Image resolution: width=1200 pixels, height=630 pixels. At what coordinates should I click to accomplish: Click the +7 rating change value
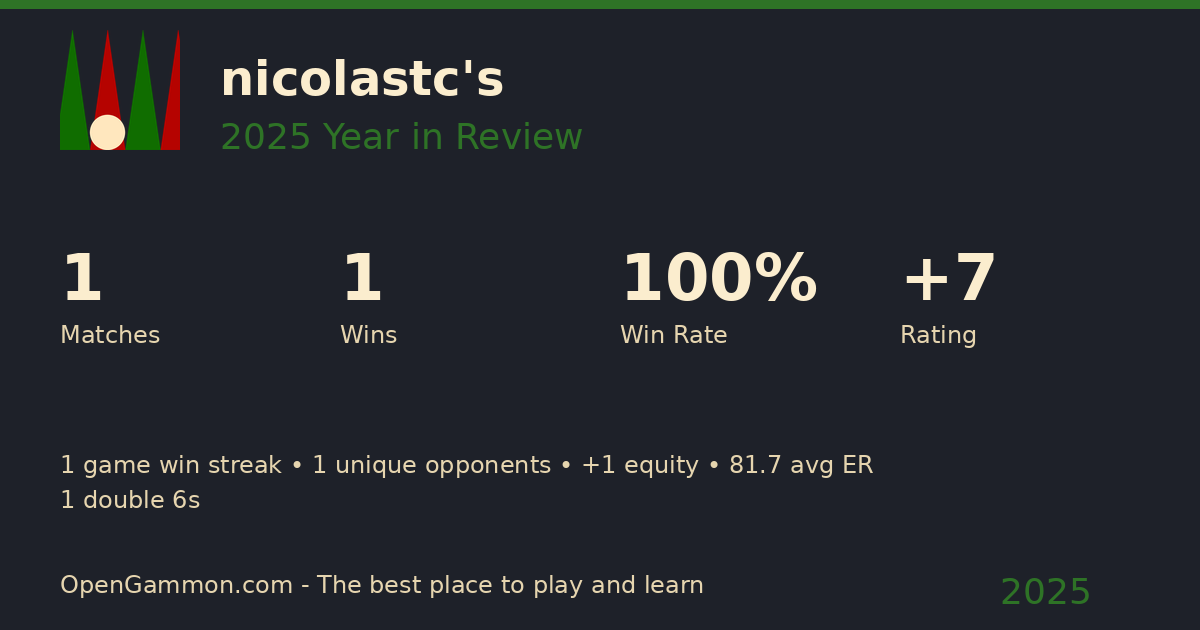pos(948,280)
